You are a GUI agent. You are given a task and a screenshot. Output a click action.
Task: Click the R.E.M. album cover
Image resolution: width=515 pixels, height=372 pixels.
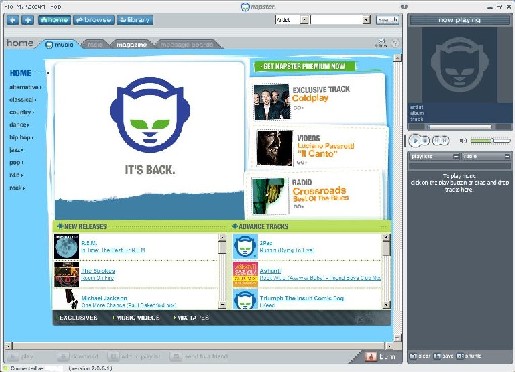point(66,247)
